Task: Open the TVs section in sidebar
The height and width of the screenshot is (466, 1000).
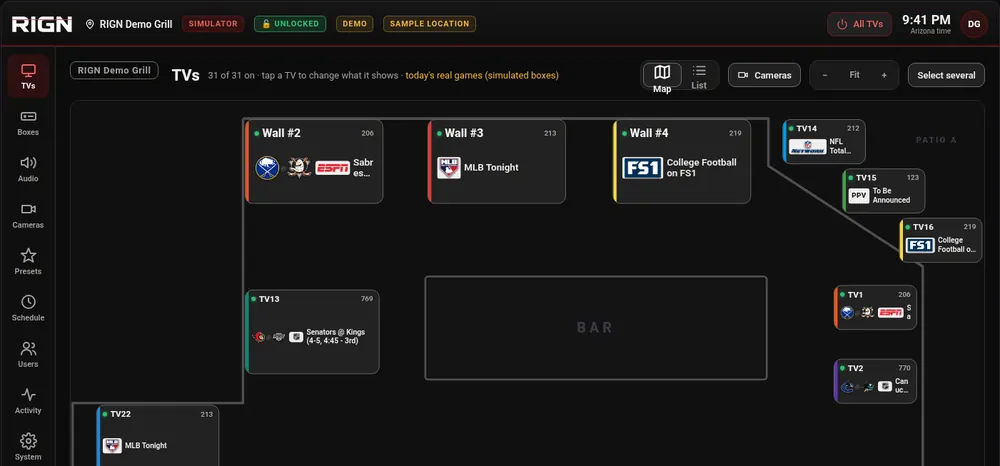Action: 28,76
